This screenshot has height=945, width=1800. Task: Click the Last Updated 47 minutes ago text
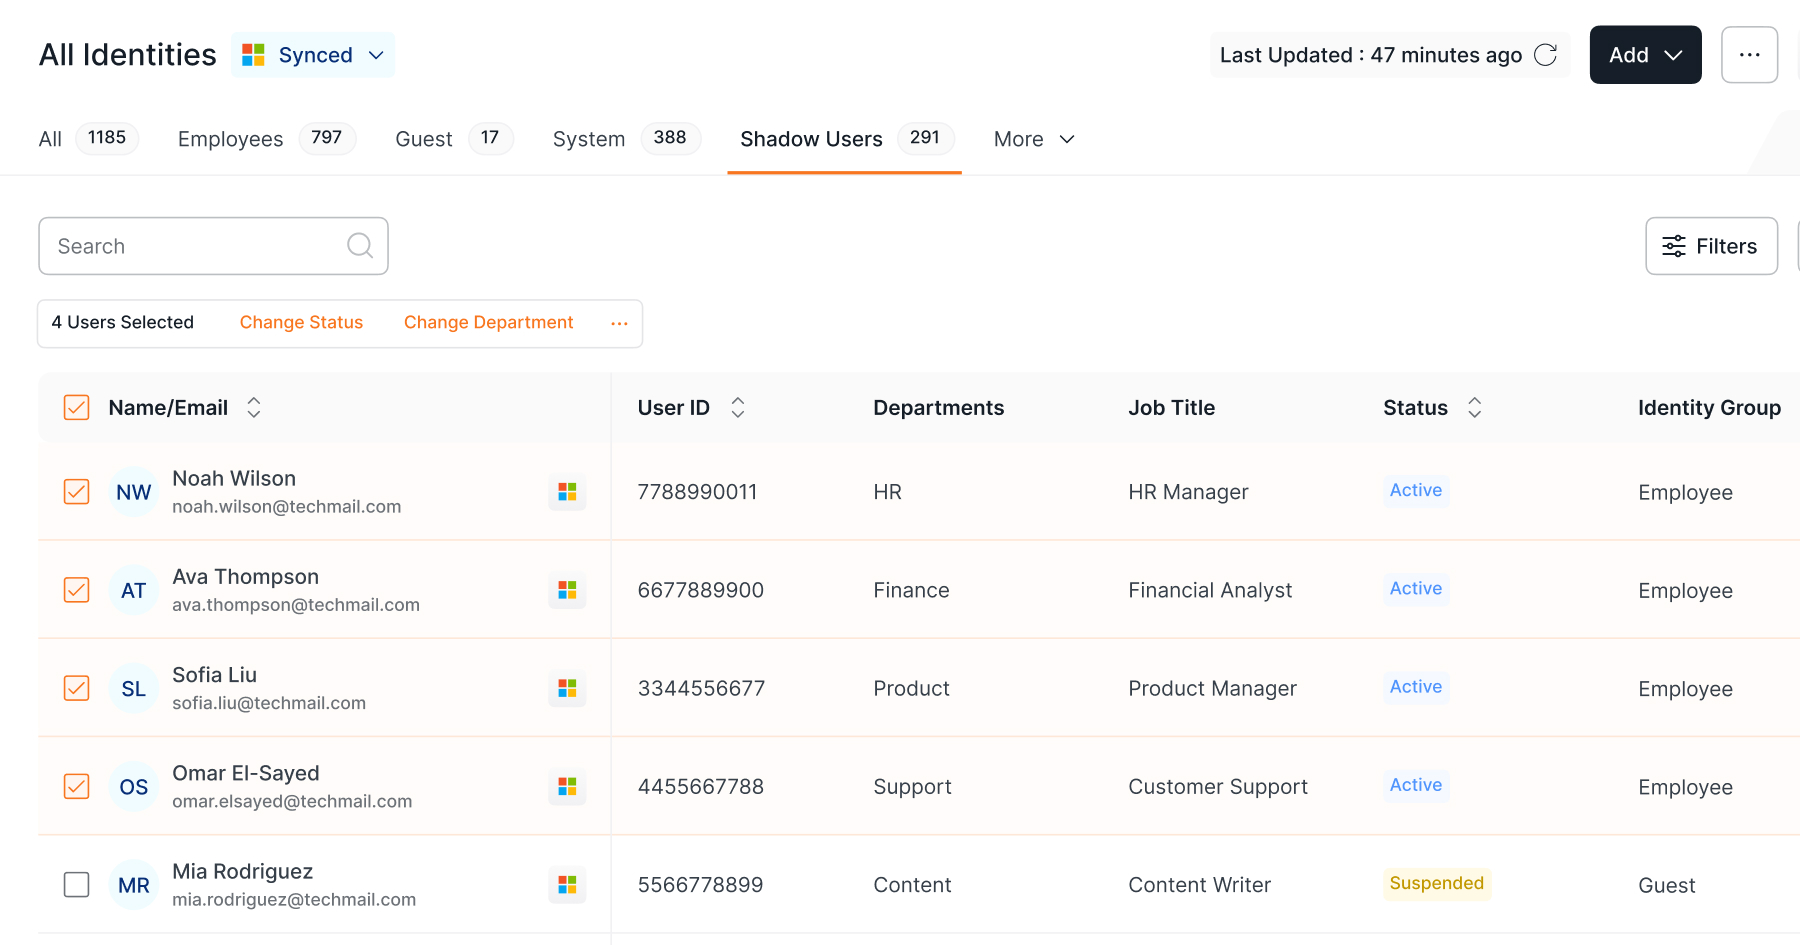(x=1371, y=55)
